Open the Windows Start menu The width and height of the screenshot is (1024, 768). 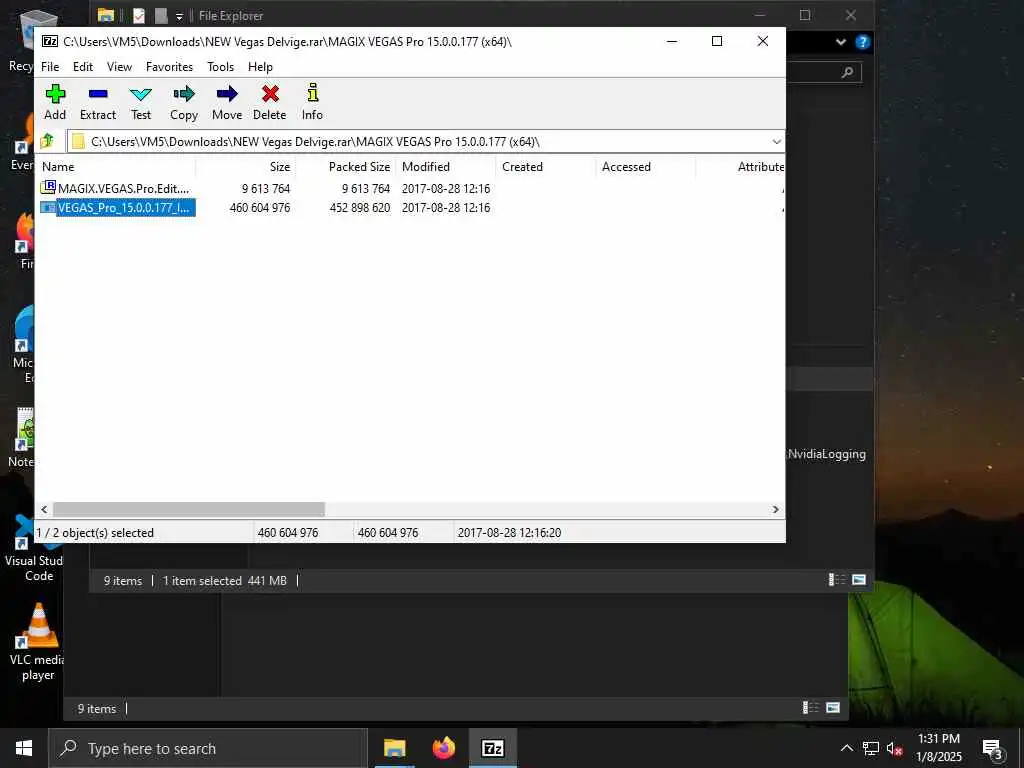[24, 748]
